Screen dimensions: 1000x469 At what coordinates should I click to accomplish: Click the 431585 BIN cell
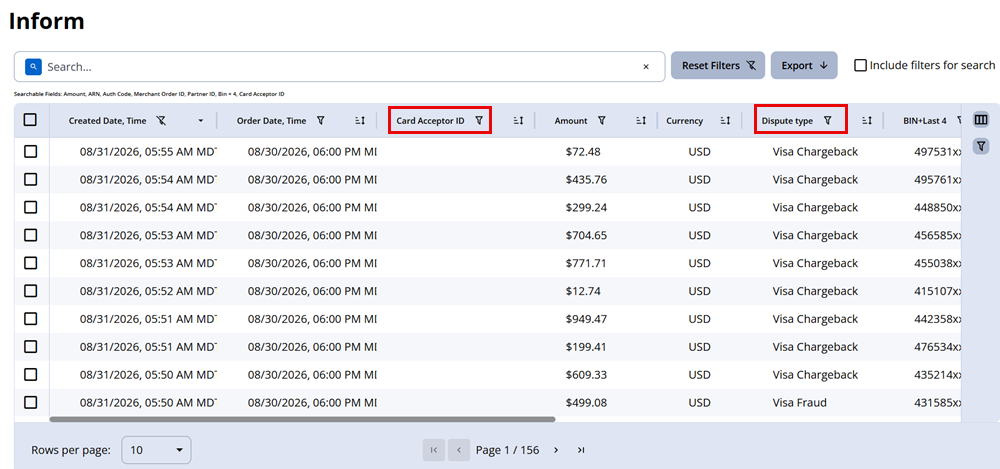pyautogui.click(x=937, y=403)
